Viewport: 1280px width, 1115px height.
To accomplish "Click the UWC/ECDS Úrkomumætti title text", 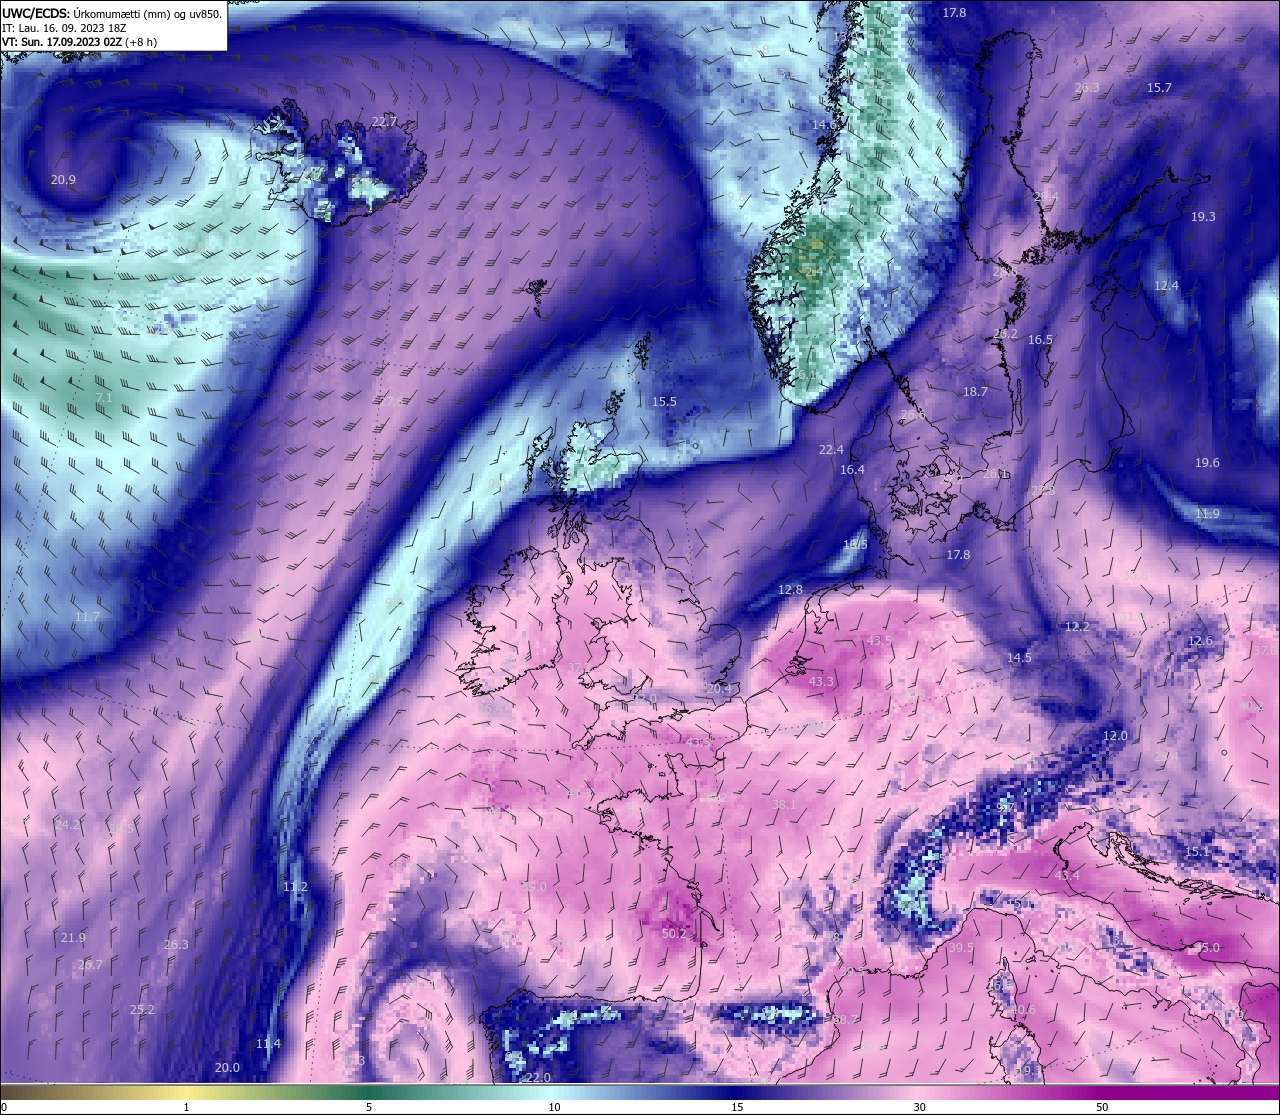I will coord(112,13).
